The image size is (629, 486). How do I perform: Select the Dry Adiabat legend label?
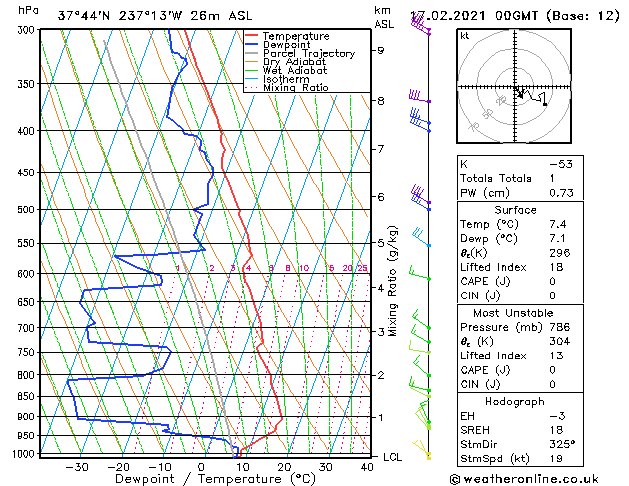coord(294,62)
